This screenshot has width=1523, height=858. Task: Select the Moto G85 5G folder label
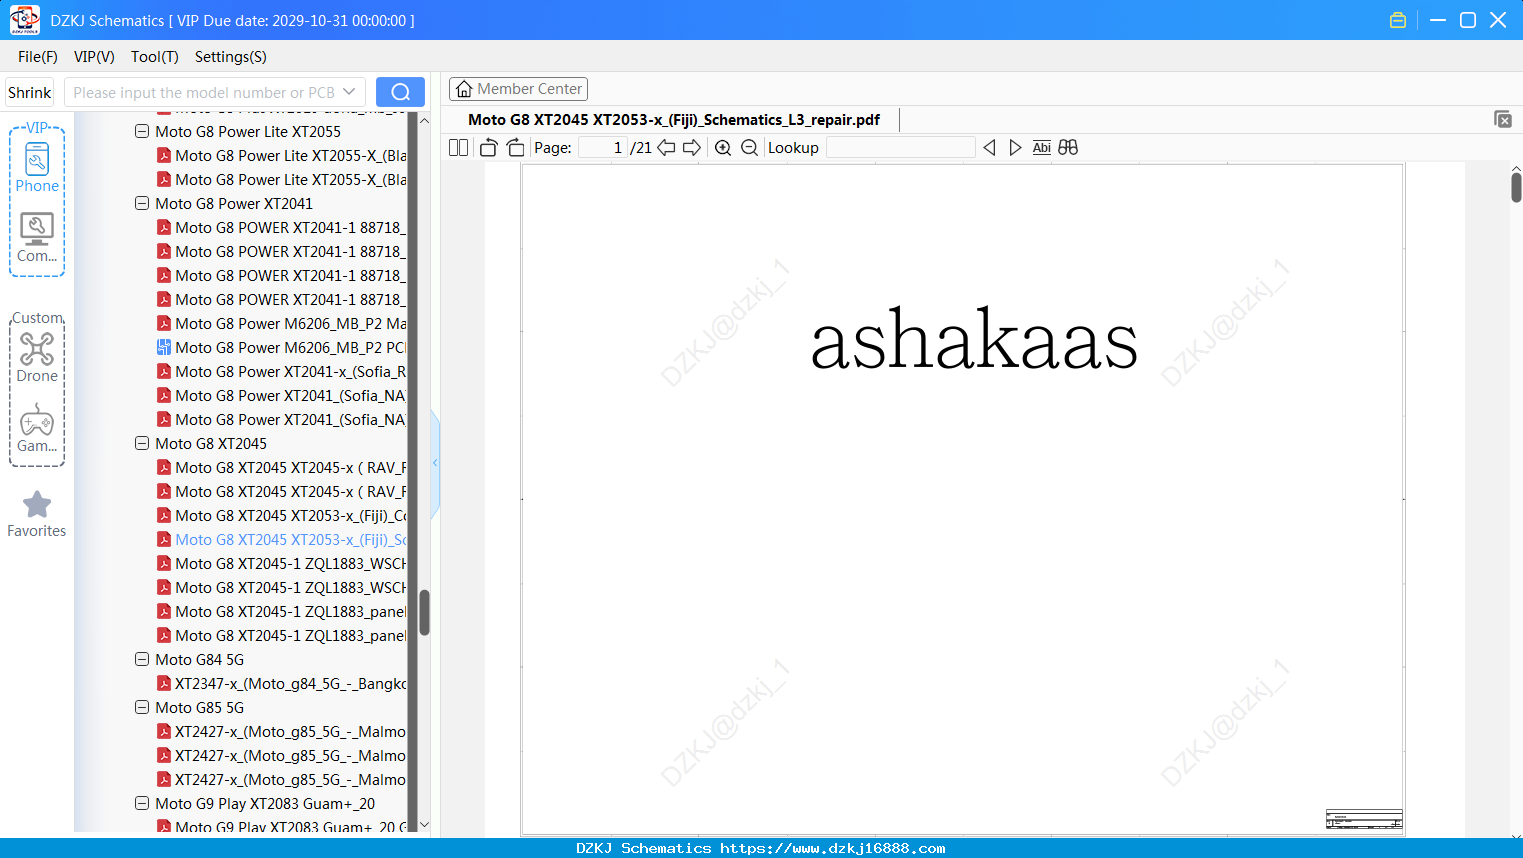pos(199,707)
